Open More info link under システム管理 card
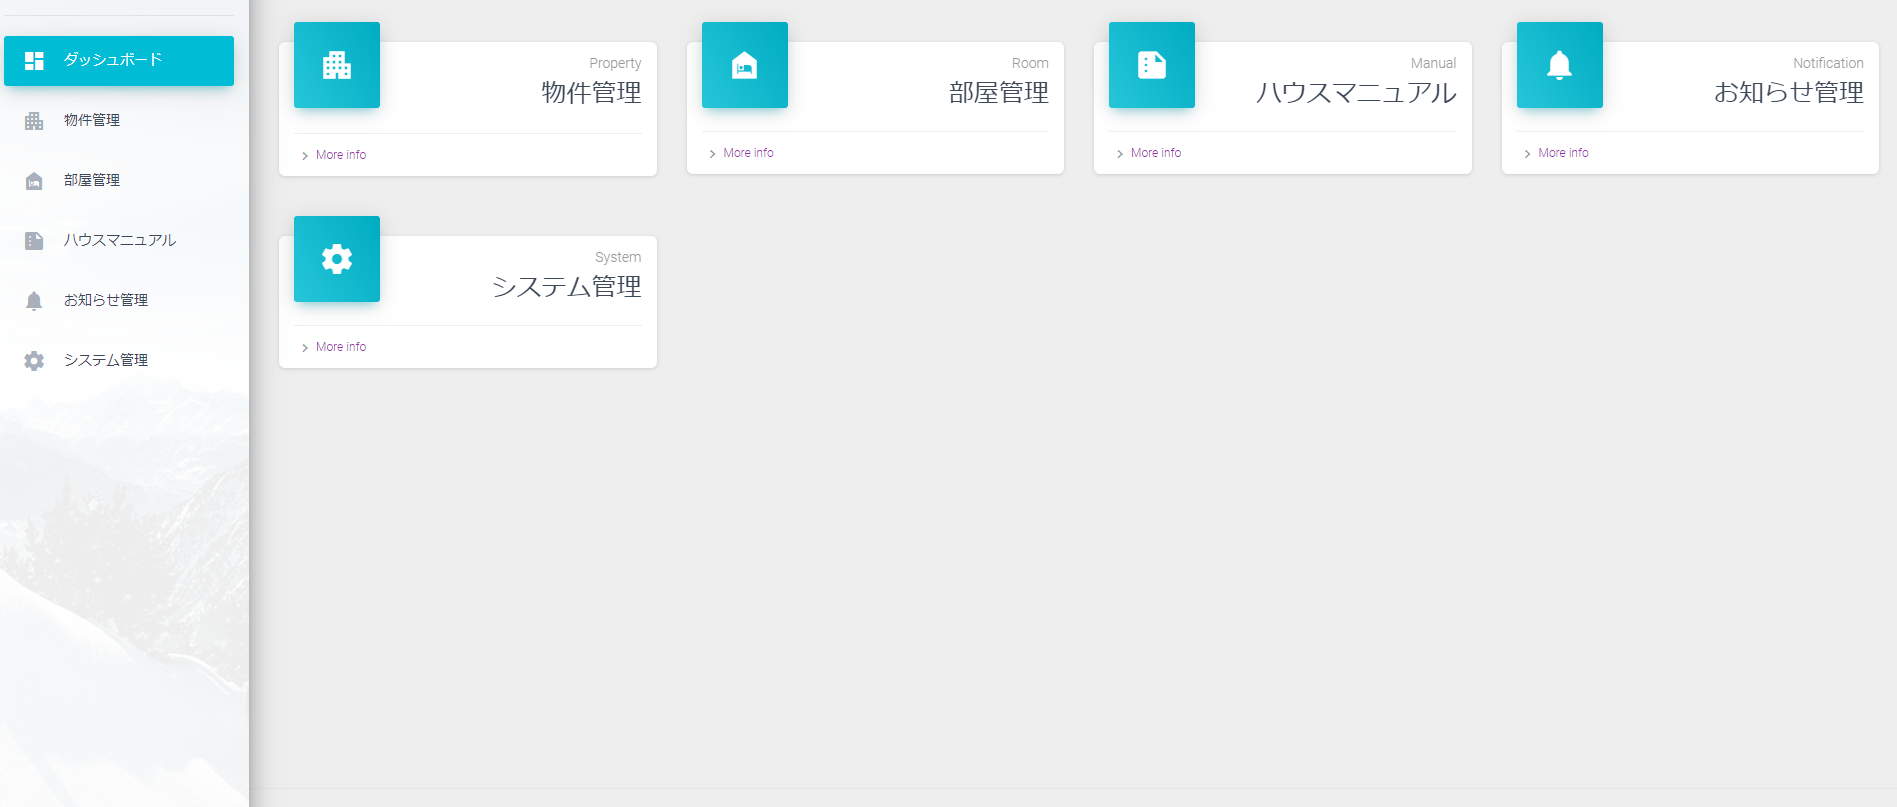The image size is (1897, 807). [341, 347]
